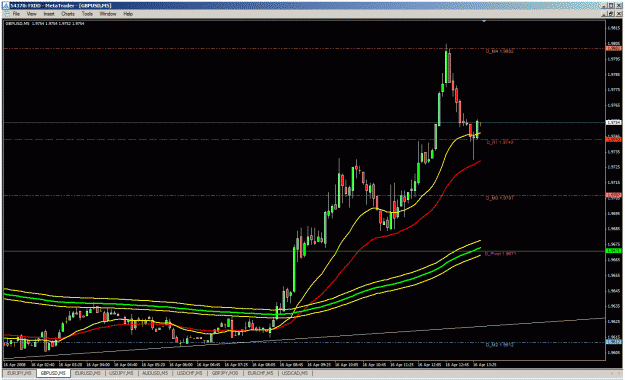Switch to the EURUSD,M5 chart tab
The image size is (625, 380).
point(87,373)
